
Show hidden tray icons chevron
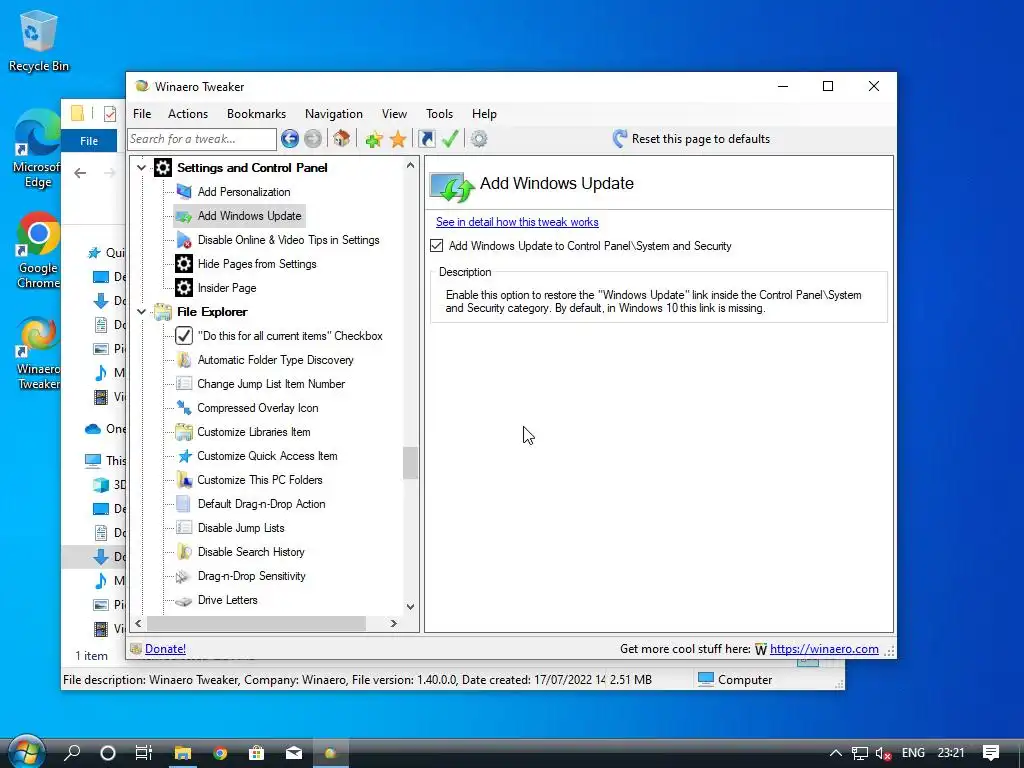point(835,753)
